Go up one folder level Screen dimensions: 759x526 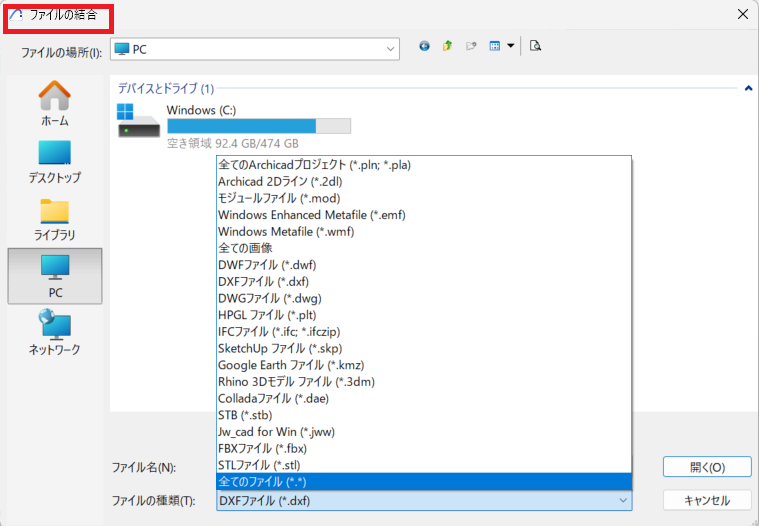point(447,46)
